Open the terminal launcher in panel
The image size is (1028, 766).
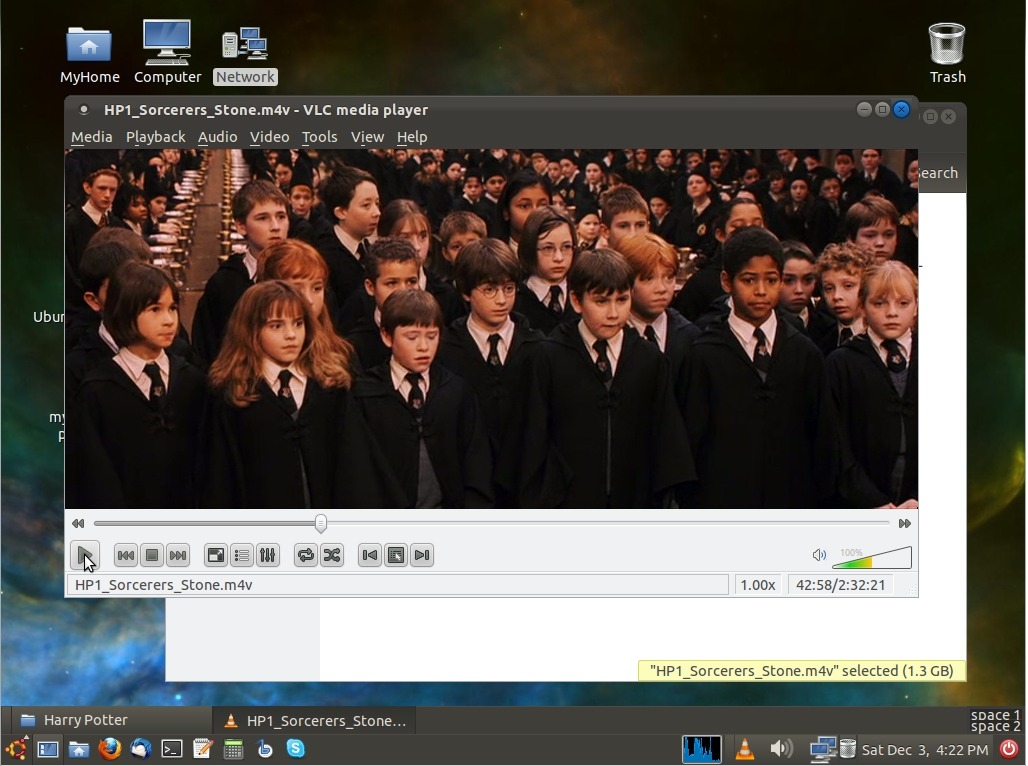click(172, 749)
